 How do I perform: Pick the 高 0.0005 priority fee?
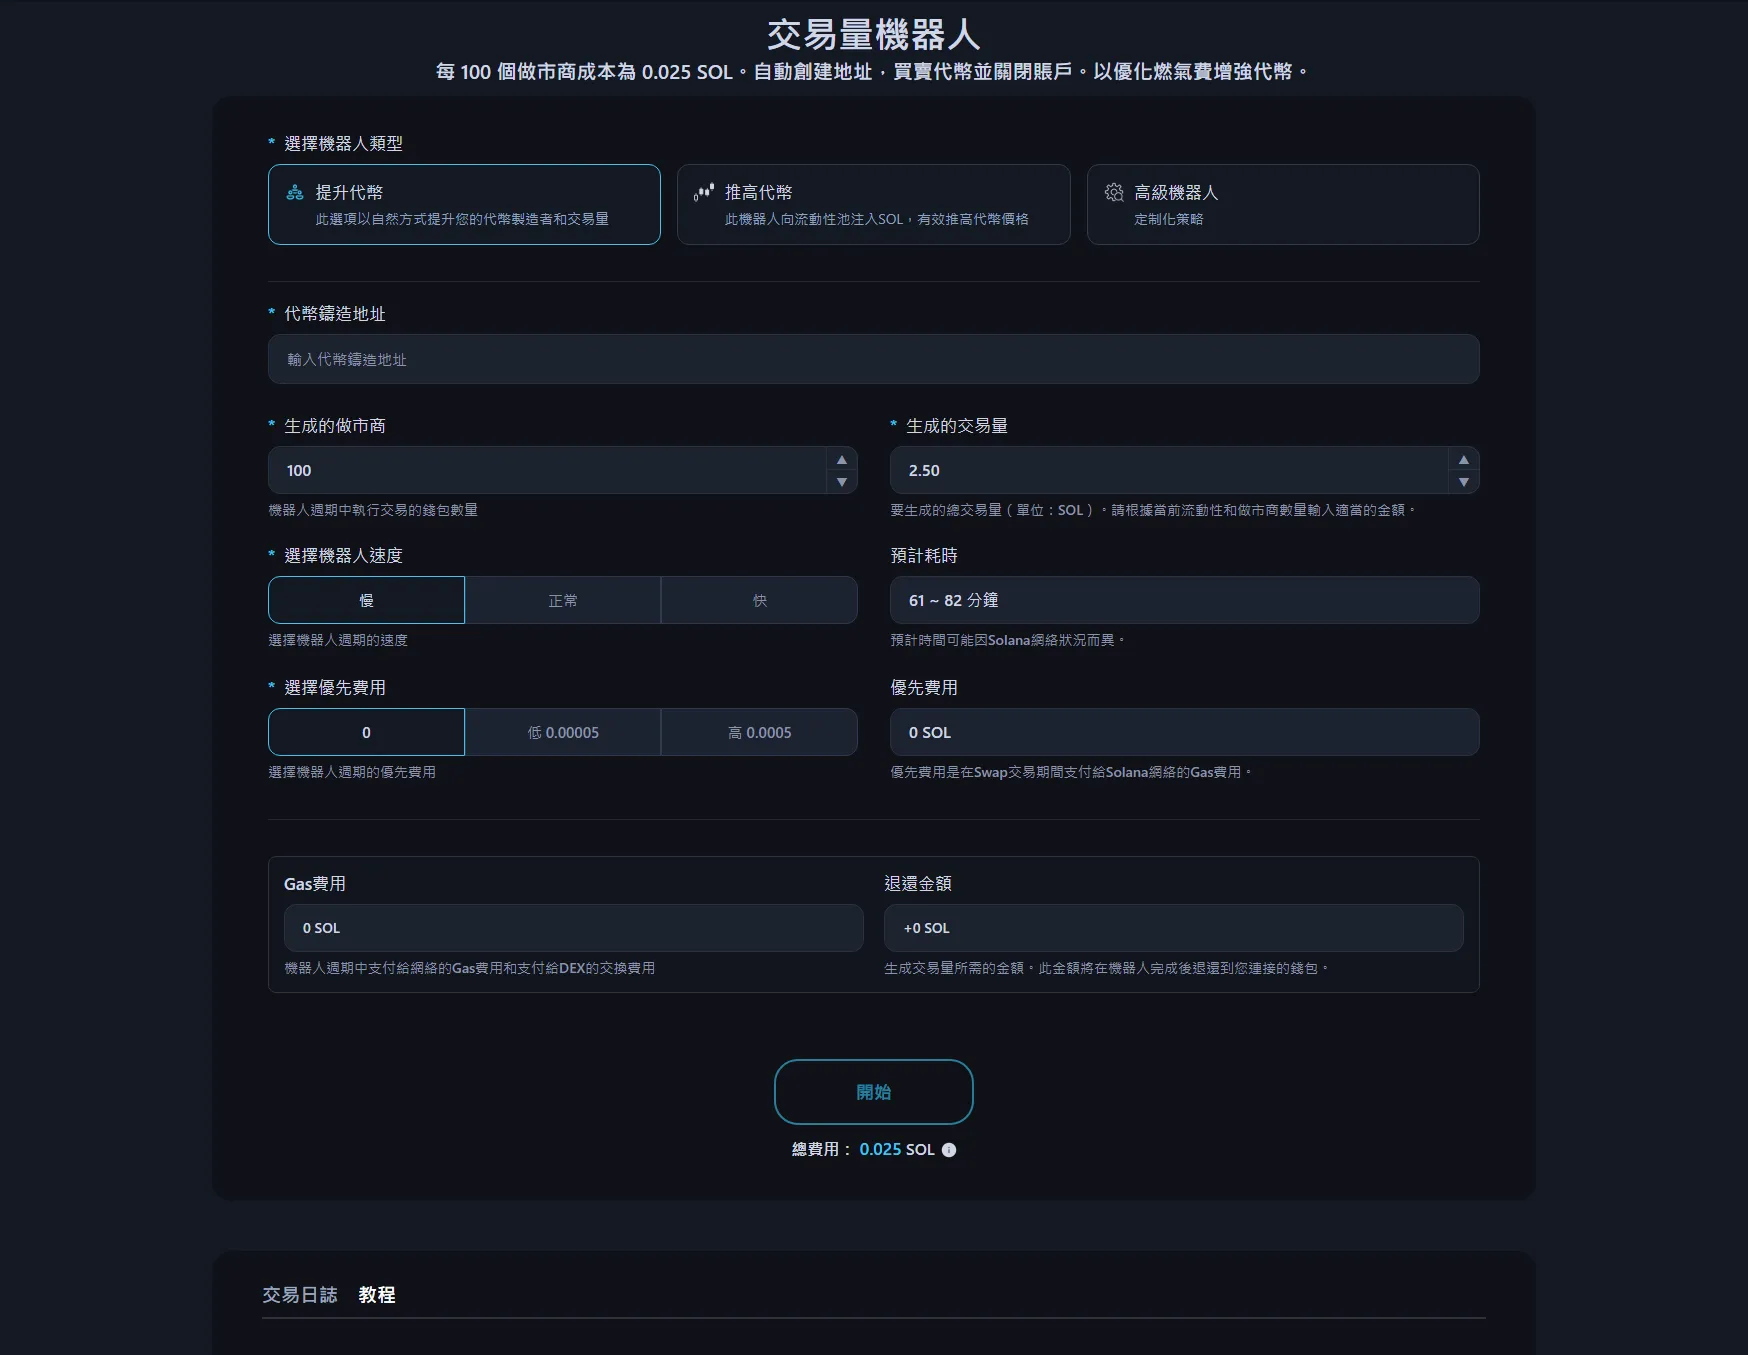pos(759,732)
